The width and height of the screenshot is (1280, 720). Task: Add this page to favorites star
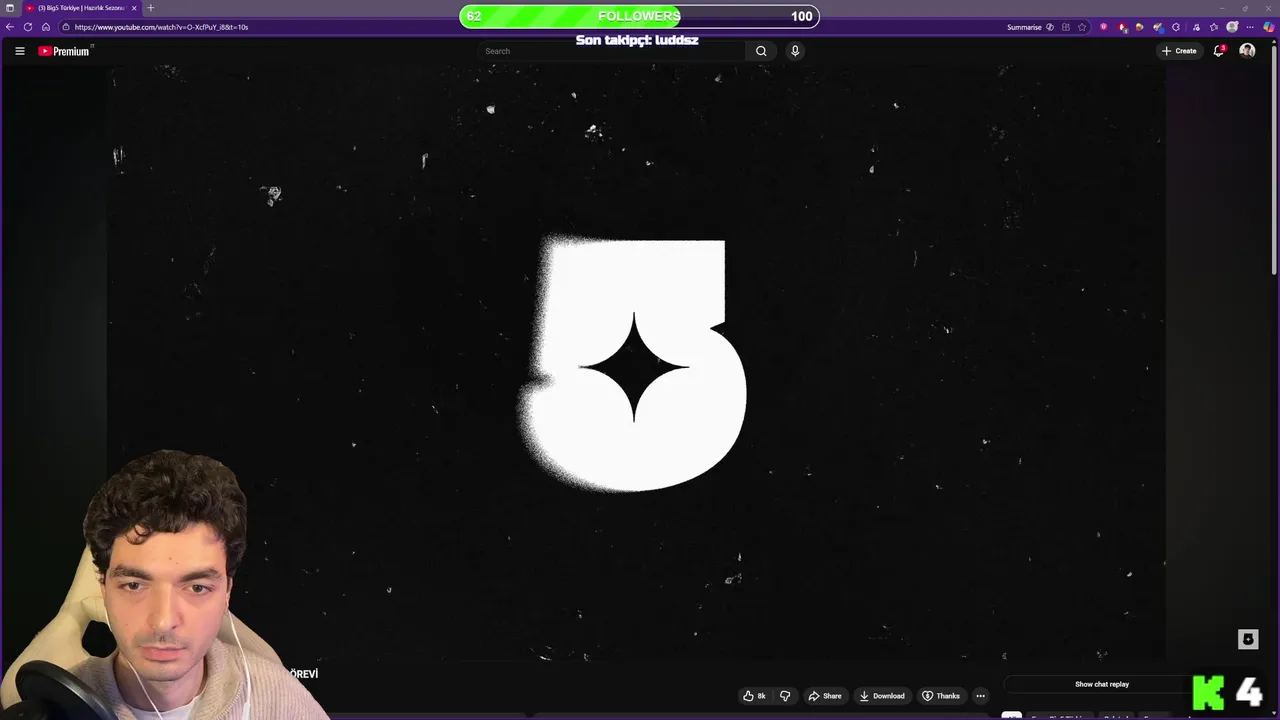1082,27
